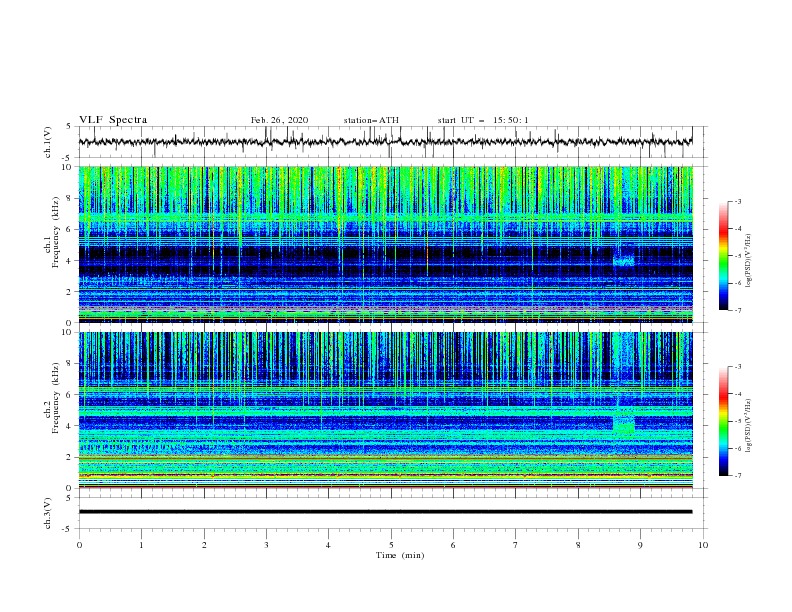
Task: Click the "Time (min)" axis title
Action: [400, 555]
